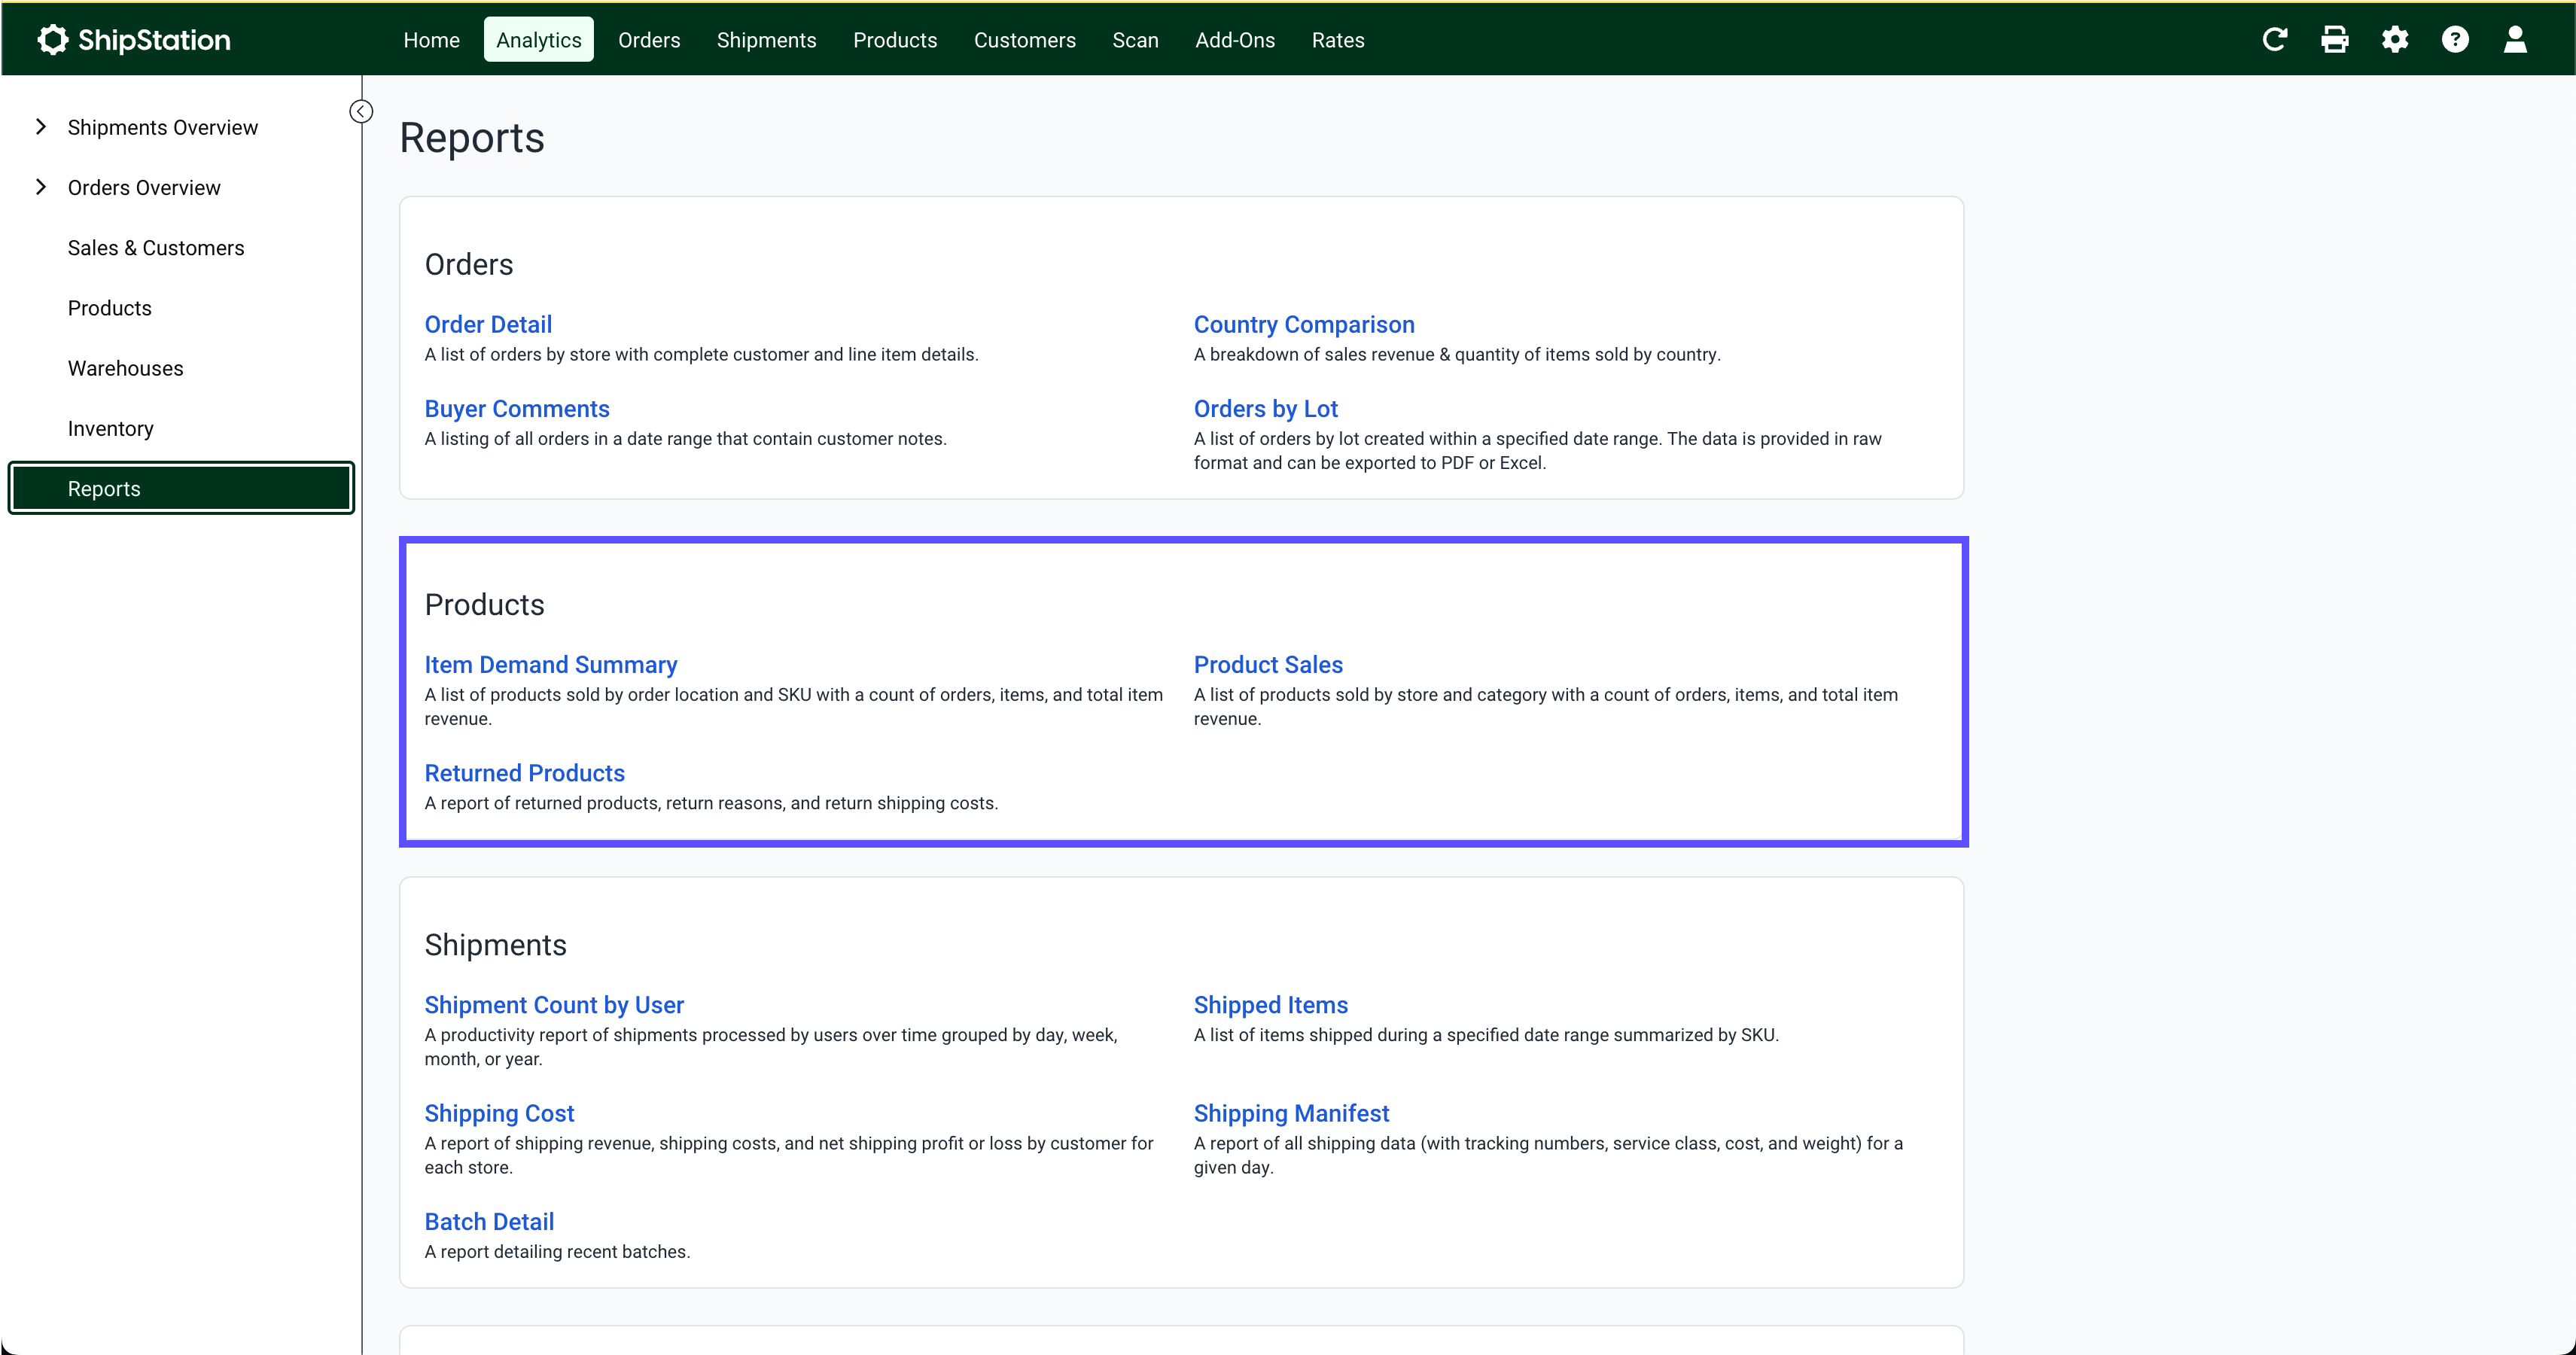
Task: Open the Order Detail report link
Action: click(x=488, y=324)
